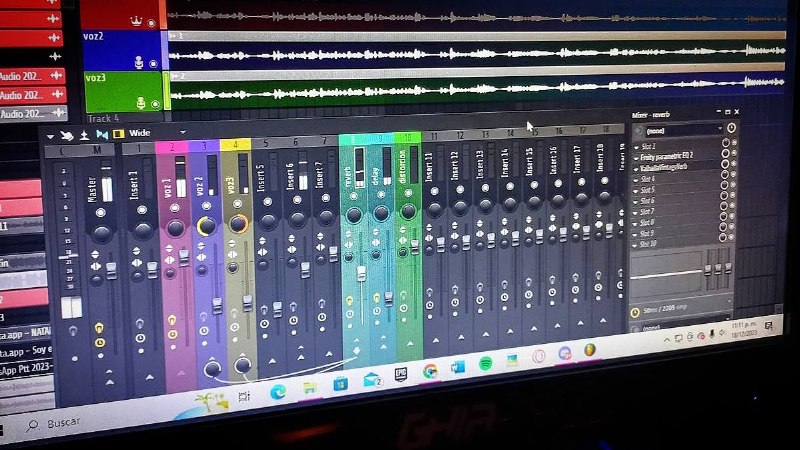The image size is (800, 450).
Task: Open Google Chrome from the taskbar
Action: 430,371
